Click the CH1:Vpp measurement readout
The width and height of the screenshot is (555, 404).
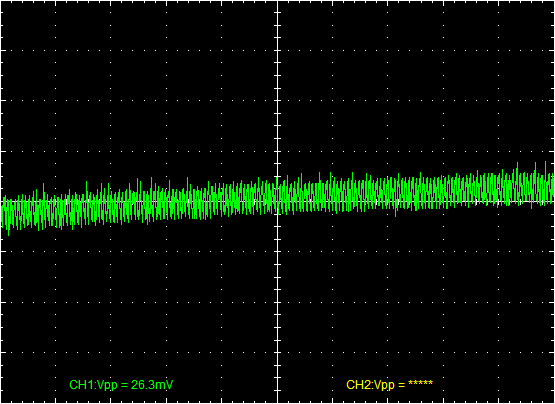pyautogui.click(x=121, y=385)
